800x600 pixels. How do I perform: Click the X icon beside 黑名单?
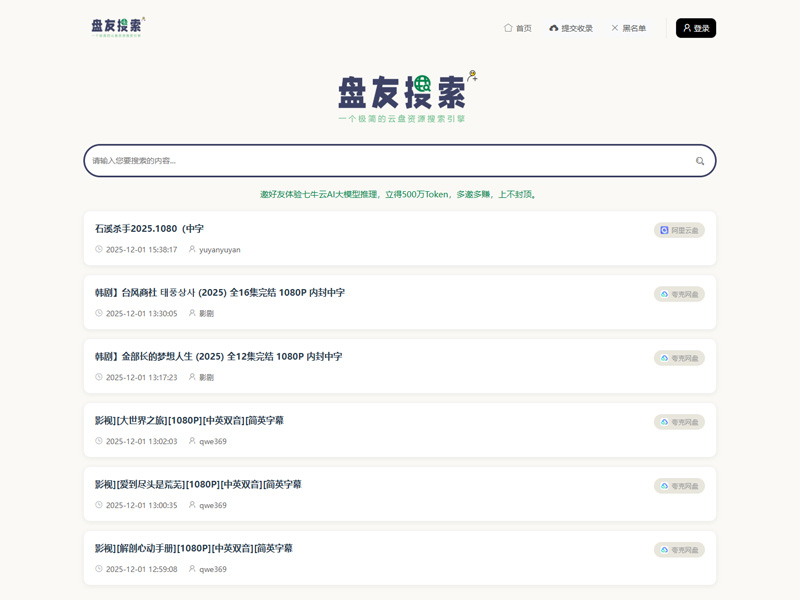click(x=616, y=28)
